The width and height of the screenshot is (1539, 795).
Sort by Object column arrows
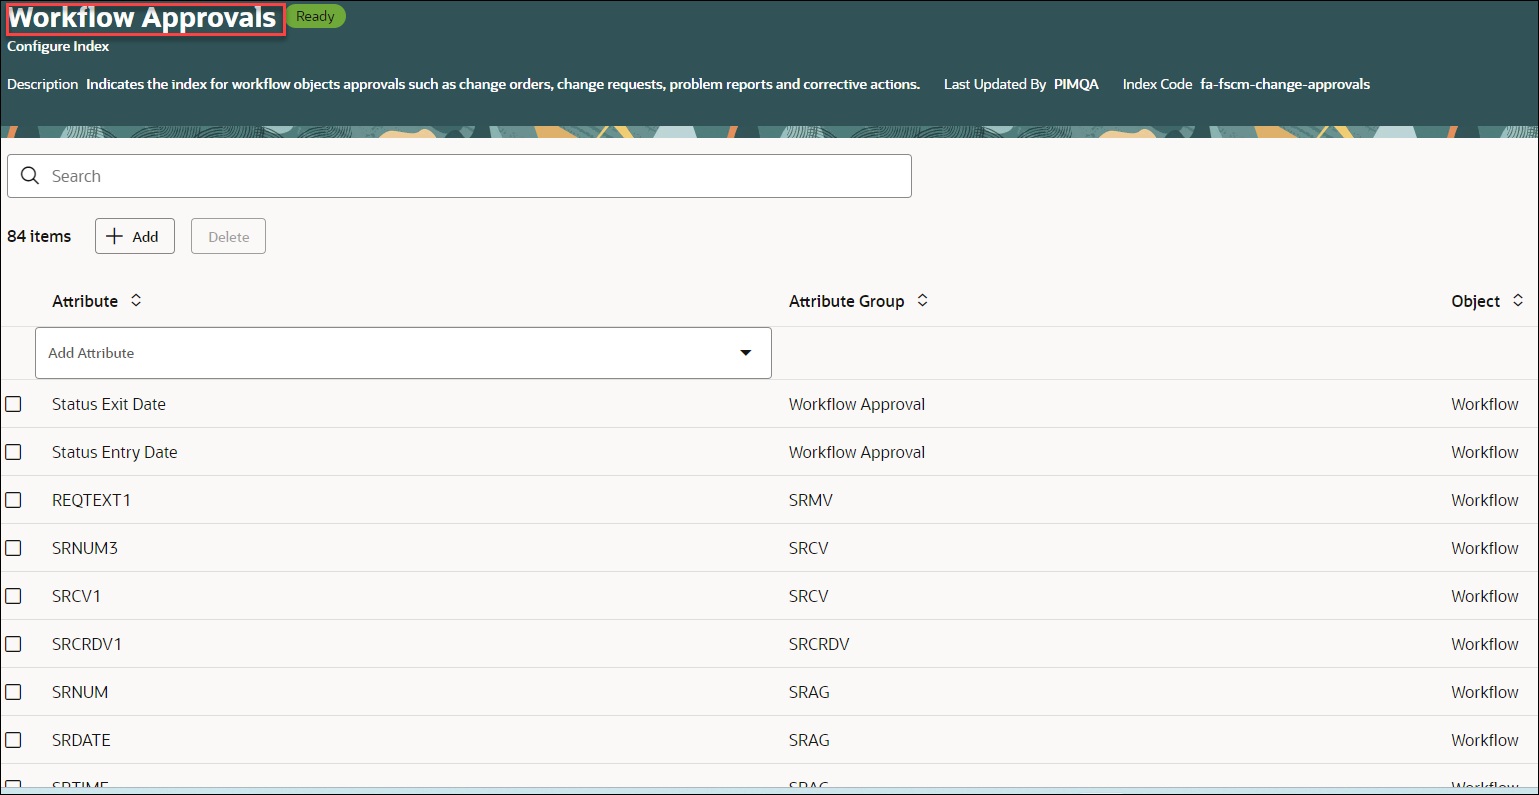(x=1517, y=300)
